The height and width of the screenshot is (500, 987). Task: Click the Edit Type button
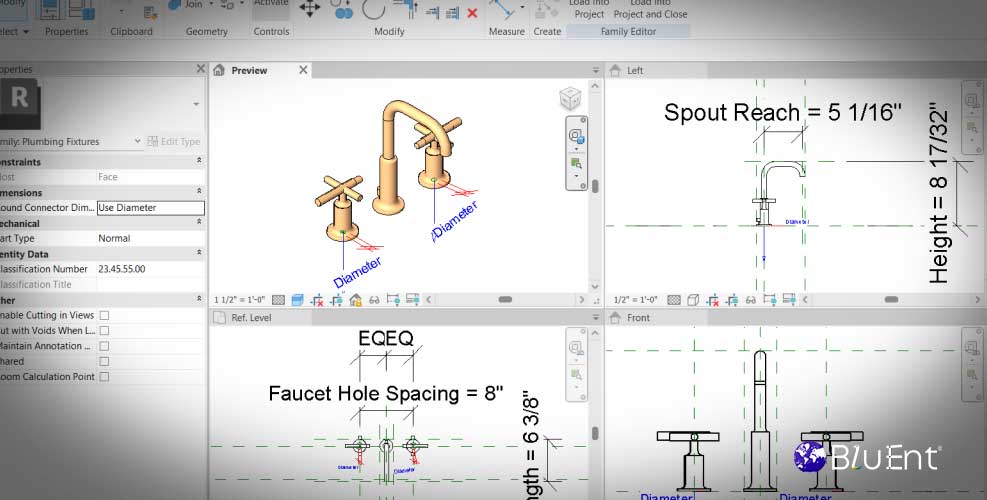(x=174, y=142)
